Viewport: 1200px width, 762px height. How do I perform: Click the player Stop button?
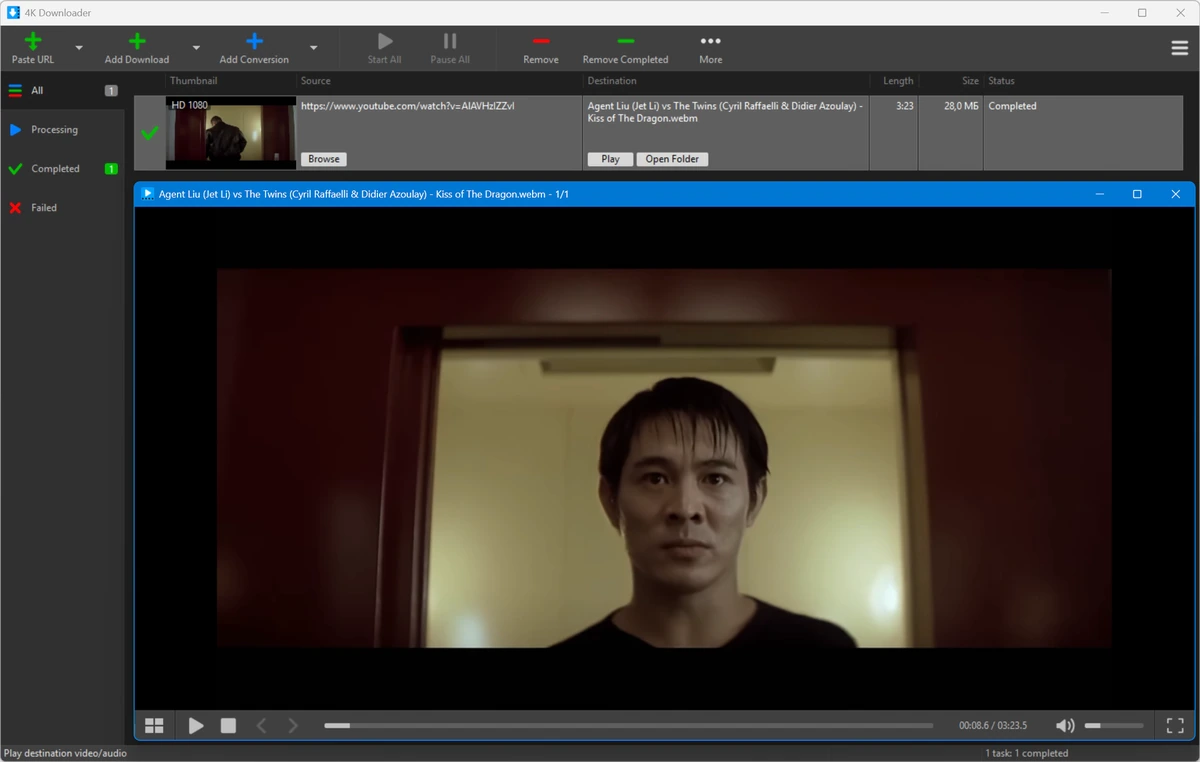(x=228, y=726)
